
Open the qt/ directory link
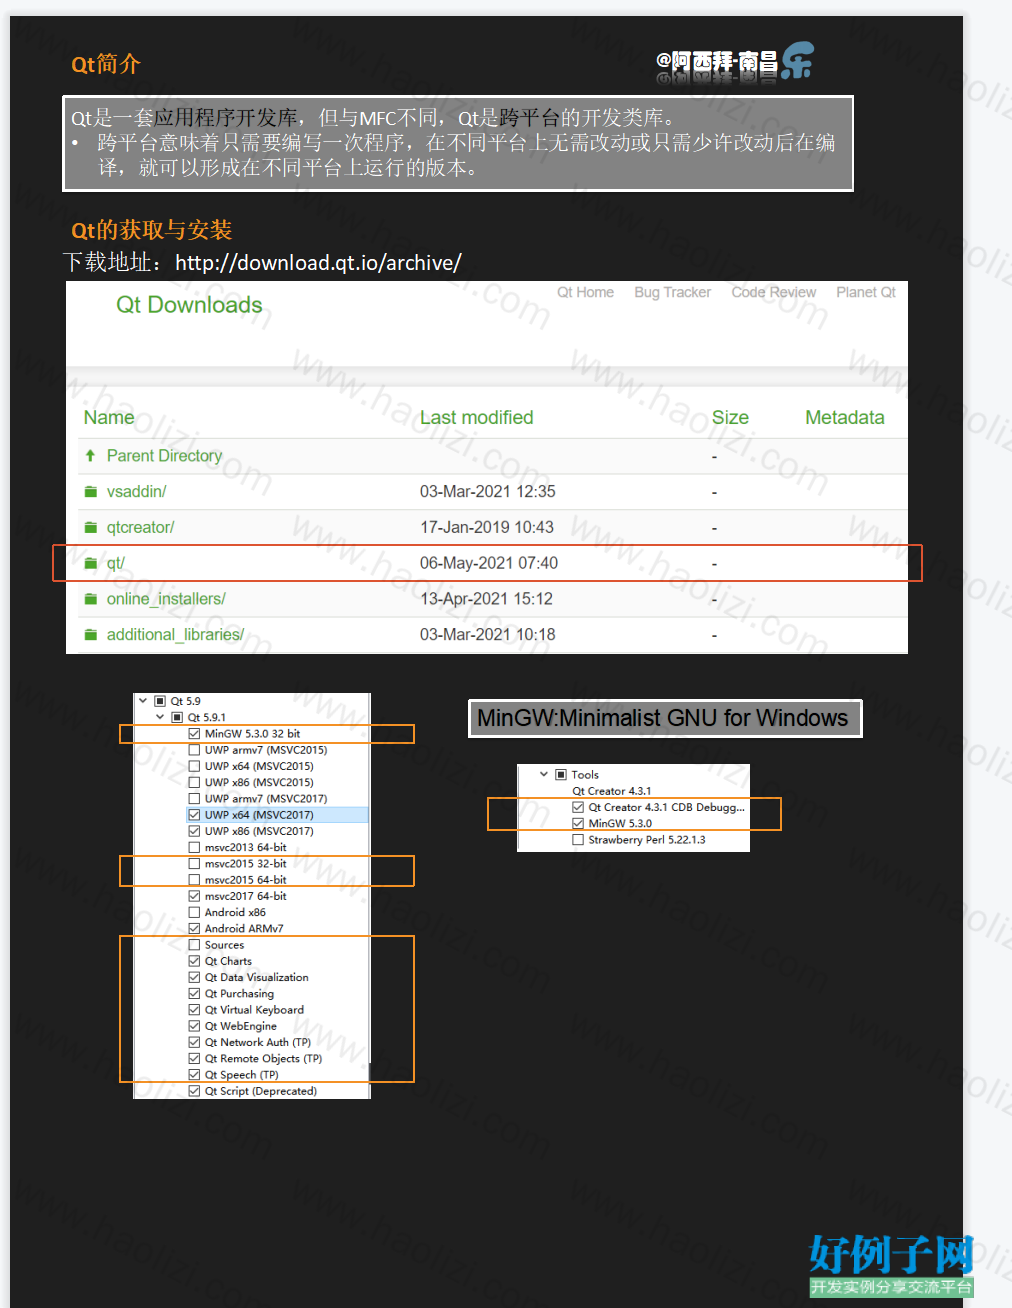(116, 563)
